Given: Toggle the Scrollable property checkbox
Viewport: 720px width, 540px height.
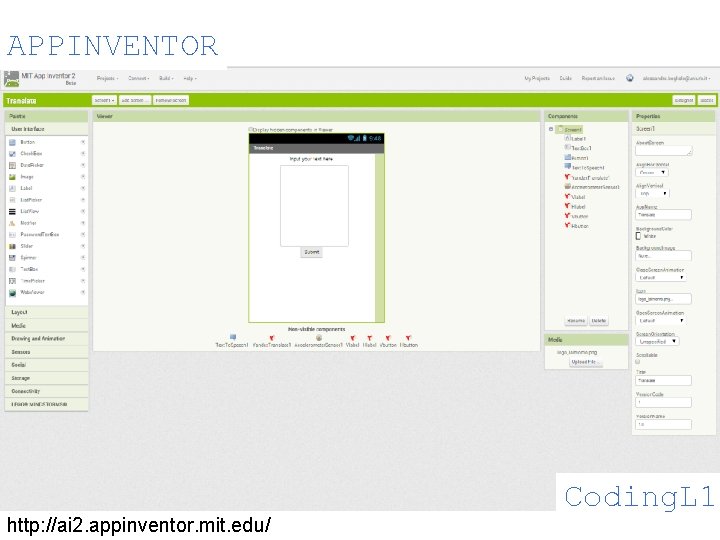Looking at the screenshot, I should coord(638,362).
